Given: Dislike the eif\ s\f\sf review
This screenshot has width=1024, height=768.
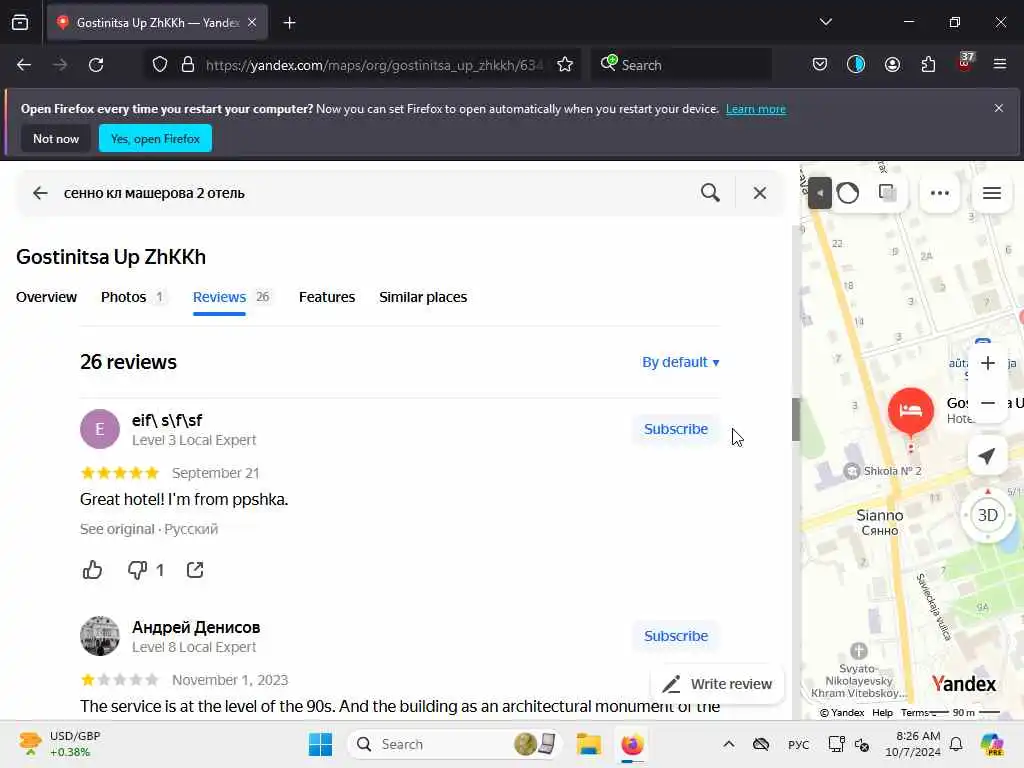Looking at the screenshot, I should (x=137, y=569).
